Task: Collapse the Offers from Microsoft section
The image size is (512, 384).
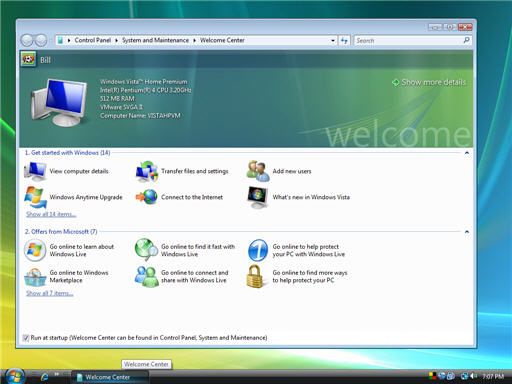Action: coord(467,232)
